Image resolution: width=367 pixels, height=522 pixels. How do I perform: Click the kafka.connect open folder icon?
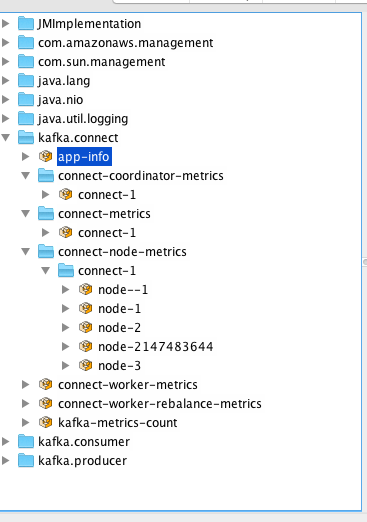click(26, 137)
